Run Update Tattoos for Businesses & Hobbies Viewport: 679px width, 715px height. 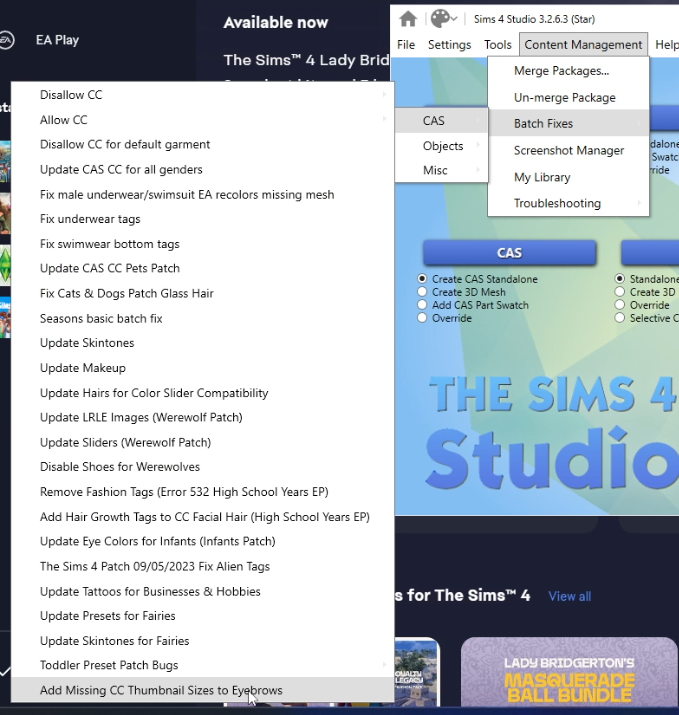coord(202,591)
